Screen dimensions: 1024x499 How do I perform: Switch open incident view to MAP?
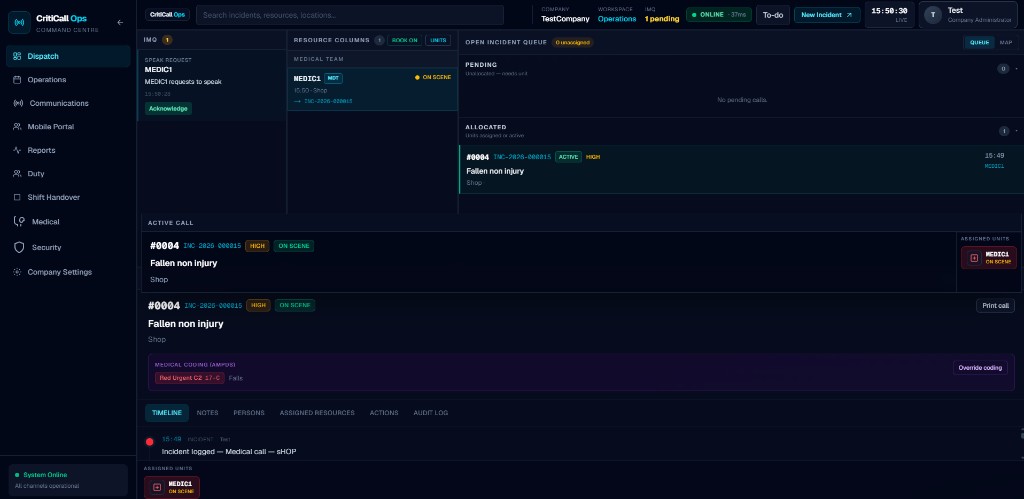[1006, 42]
